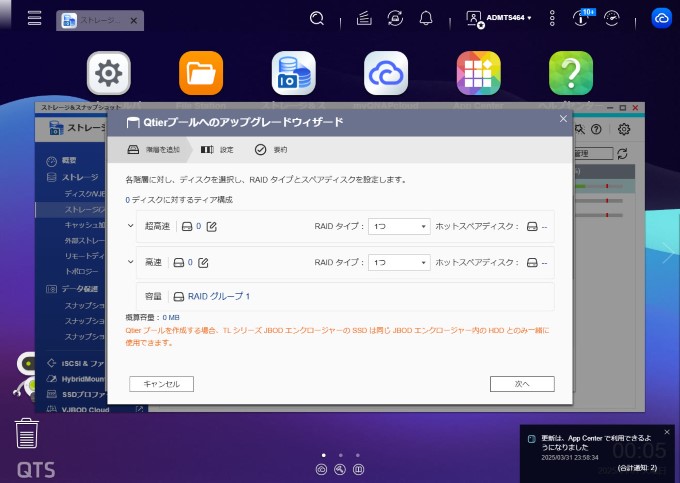Open the notifications bell icon
Screen dimensions: 680x483
point(426,18)
